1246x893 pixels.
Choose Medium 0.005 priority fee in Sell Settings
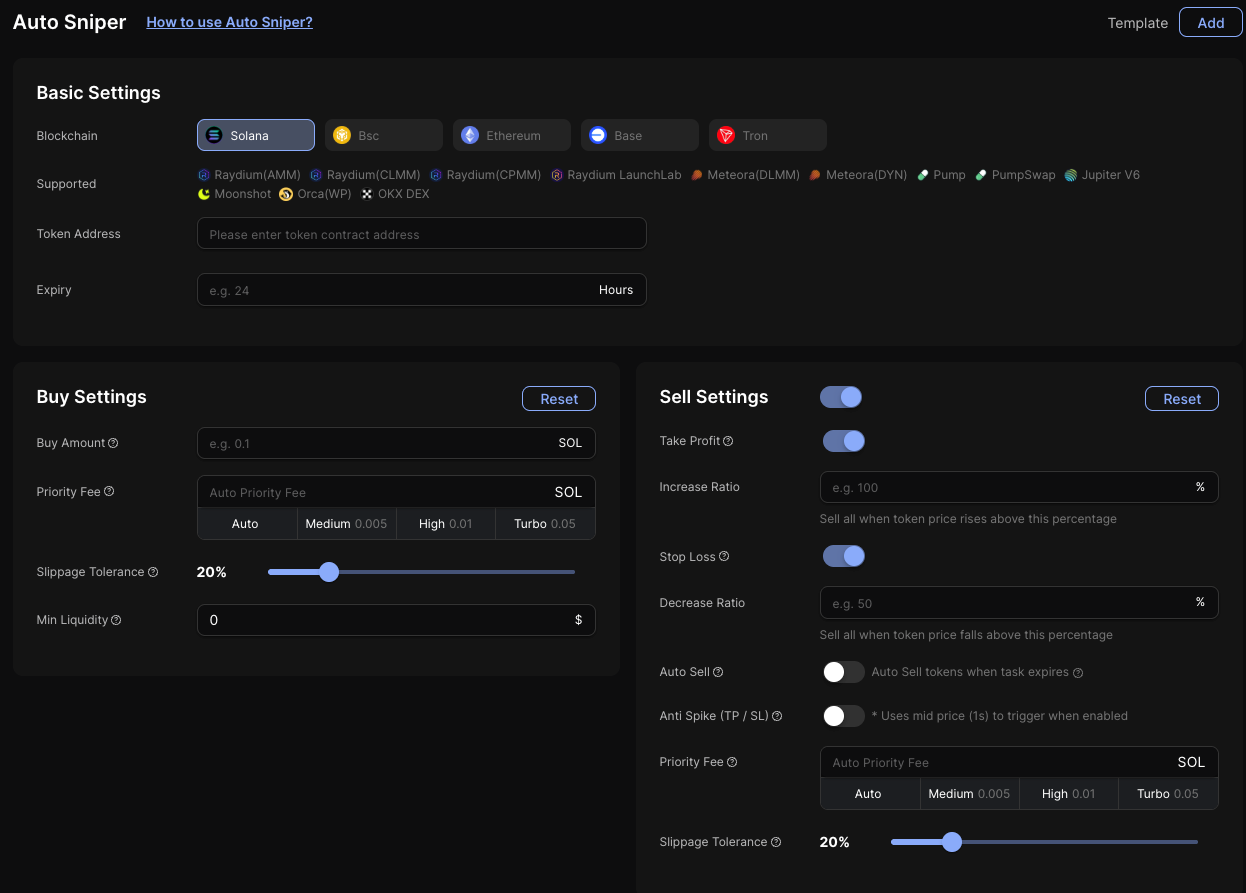tap(970, 794)
